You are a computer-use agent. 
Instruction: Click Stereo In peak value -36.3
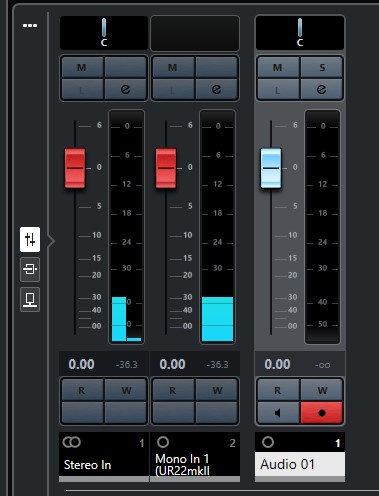coord(126,365)
